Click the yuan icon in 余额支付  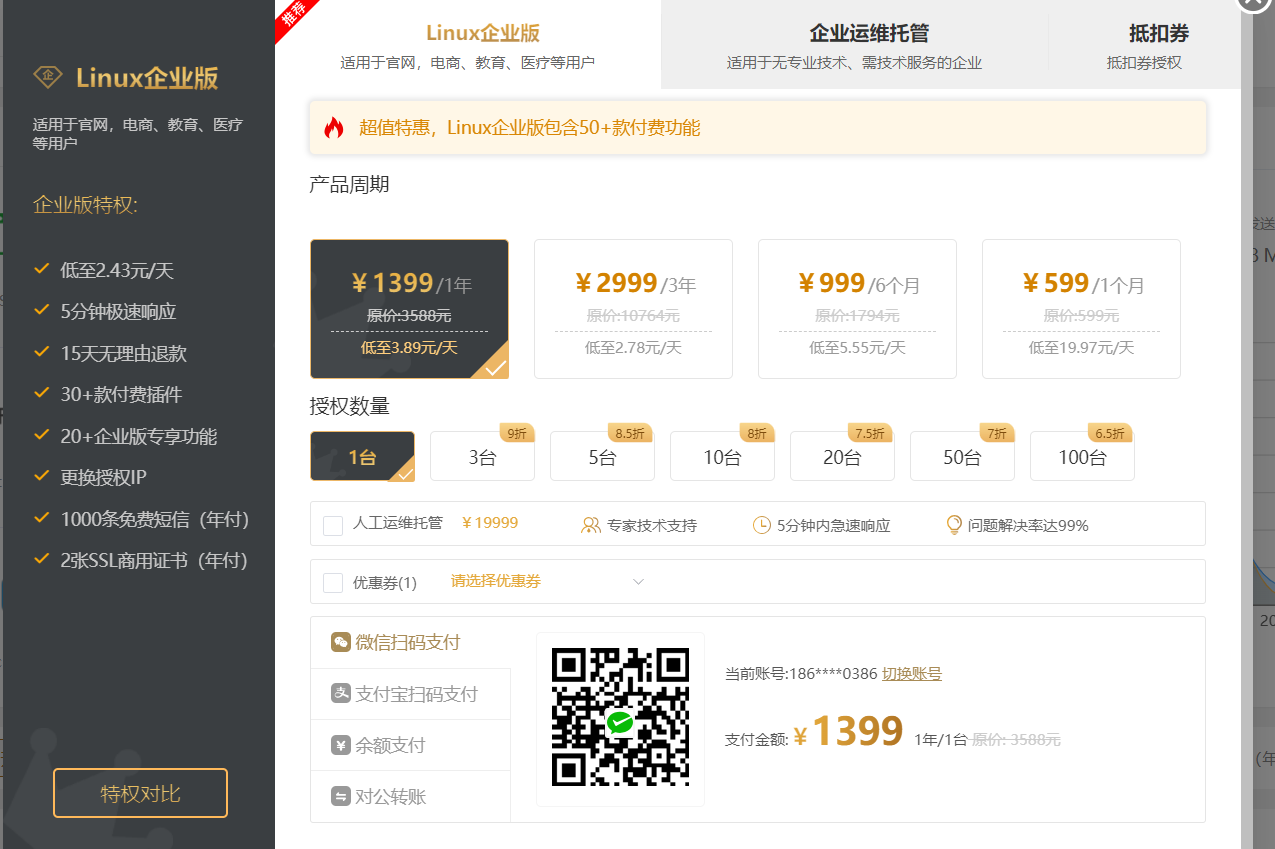point(340,745)
